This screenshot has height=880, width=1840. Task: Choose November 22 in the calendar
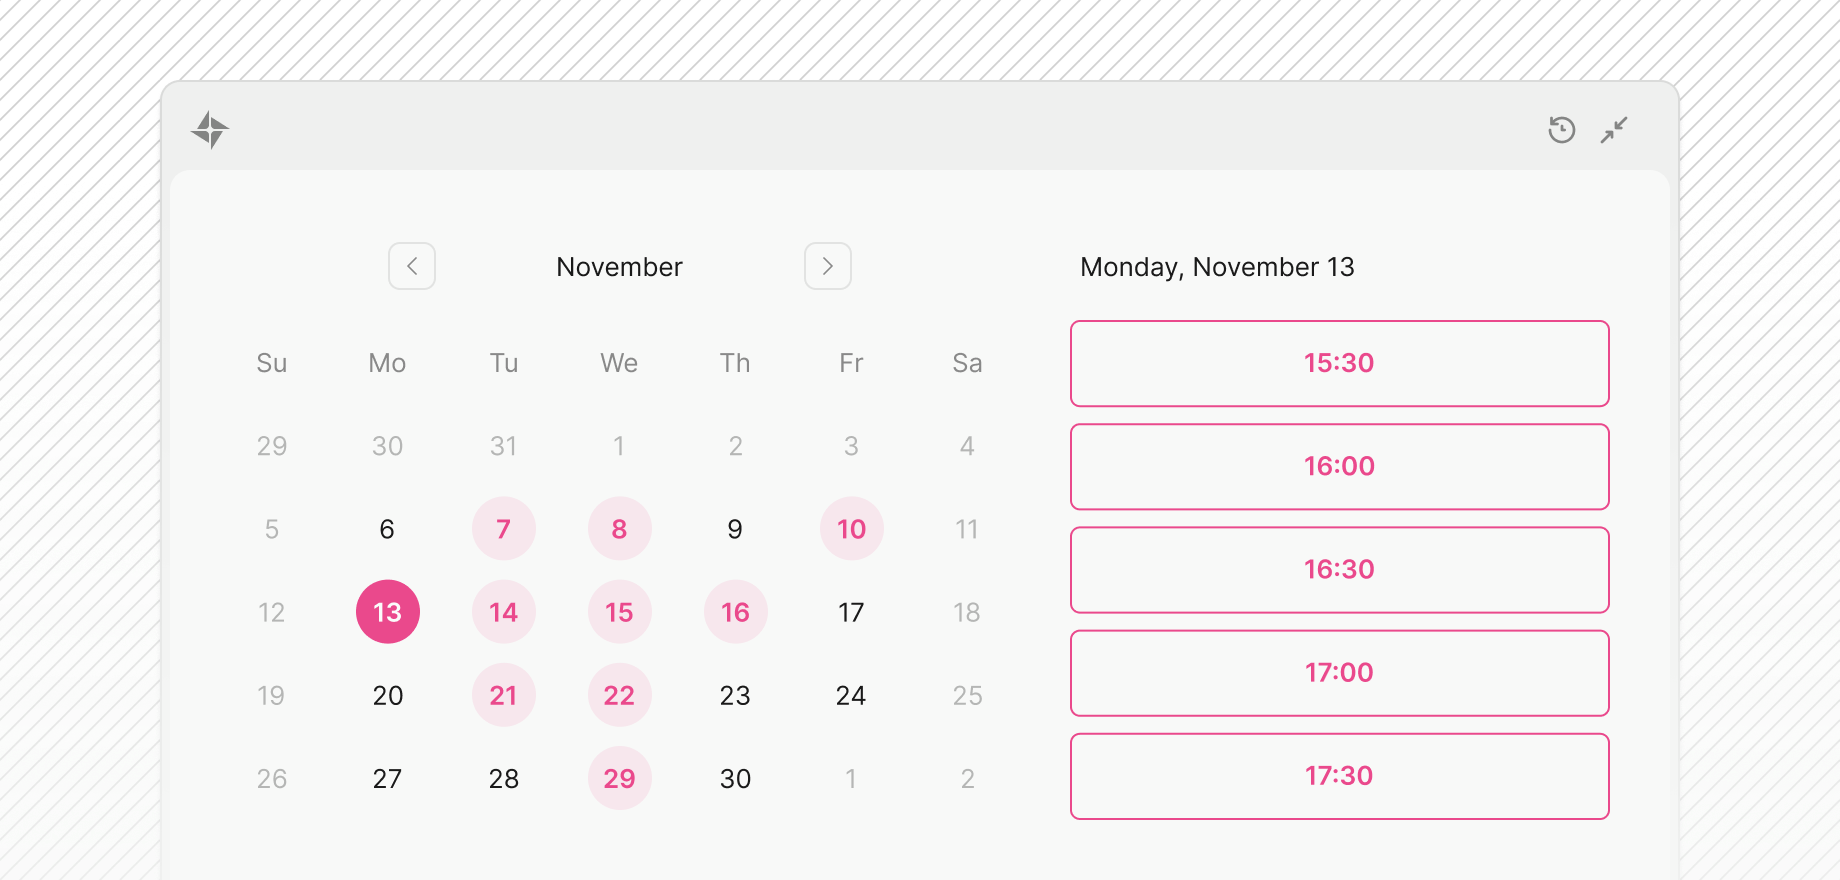[620, 695]
